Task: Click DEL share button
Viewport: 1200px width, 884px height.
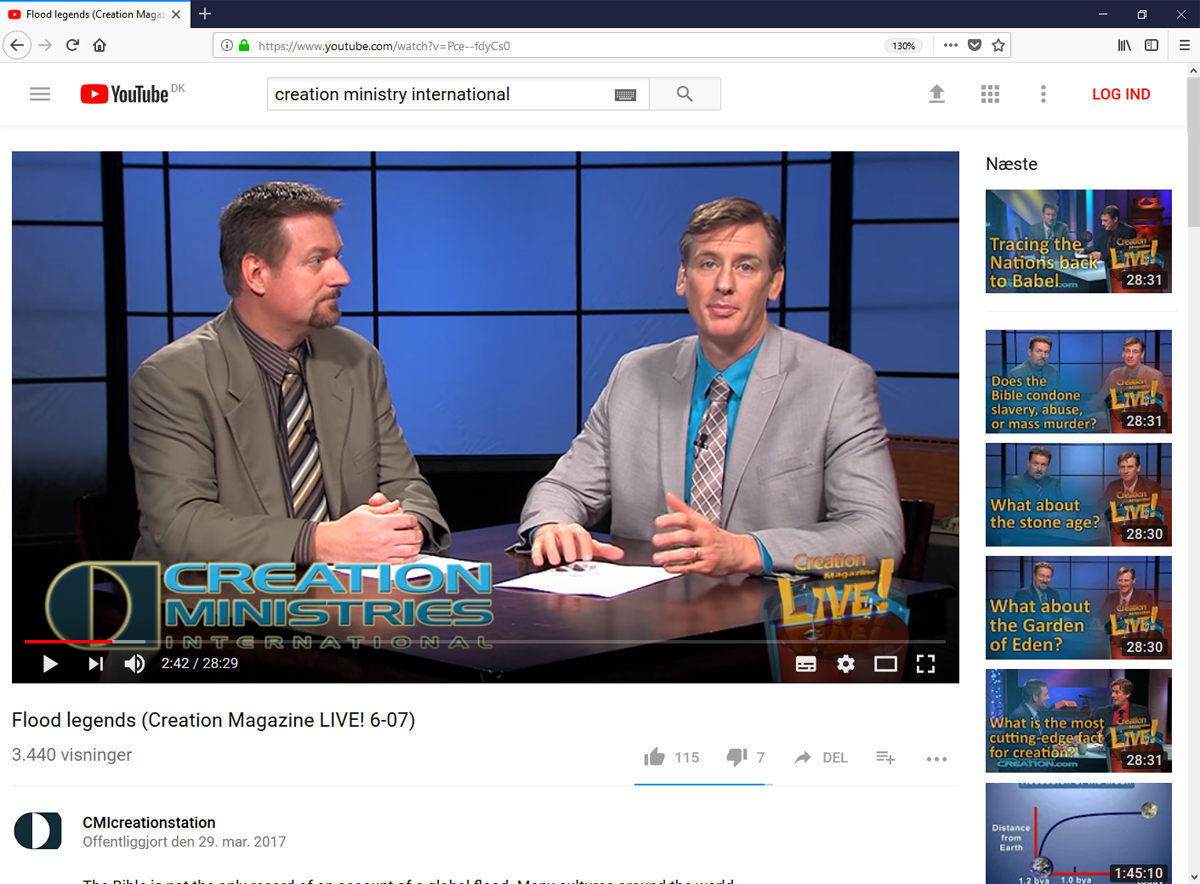Action: click(821, 758)
